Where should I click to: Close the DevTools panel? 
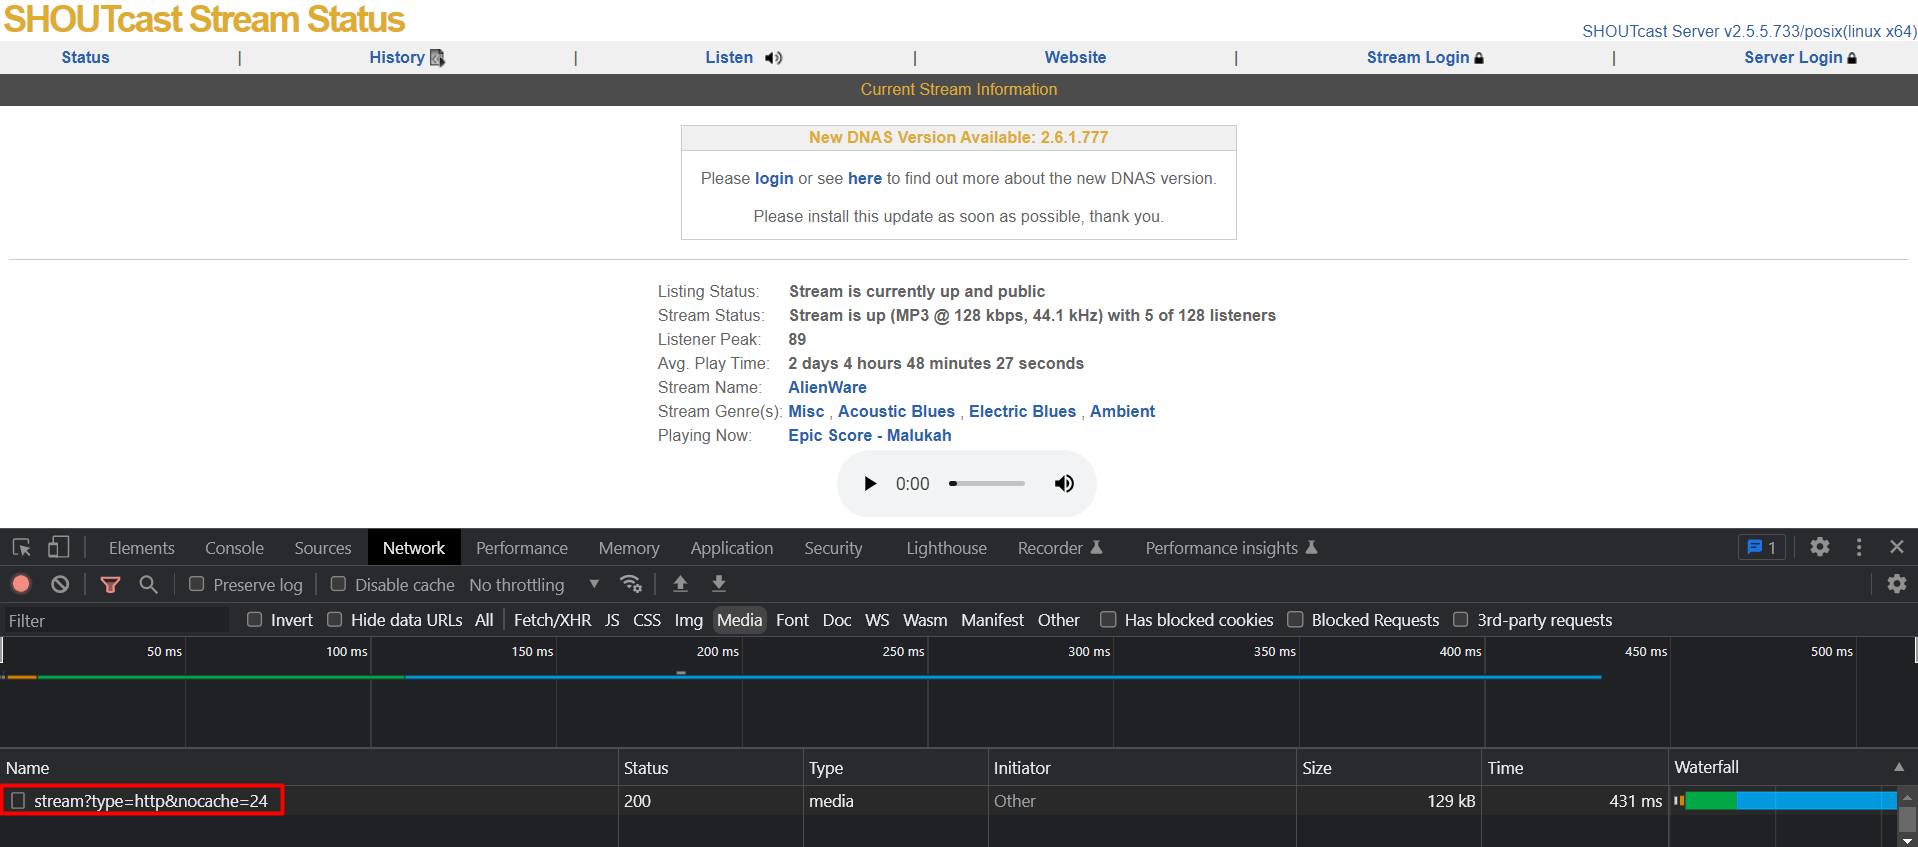coord(1896,547)
